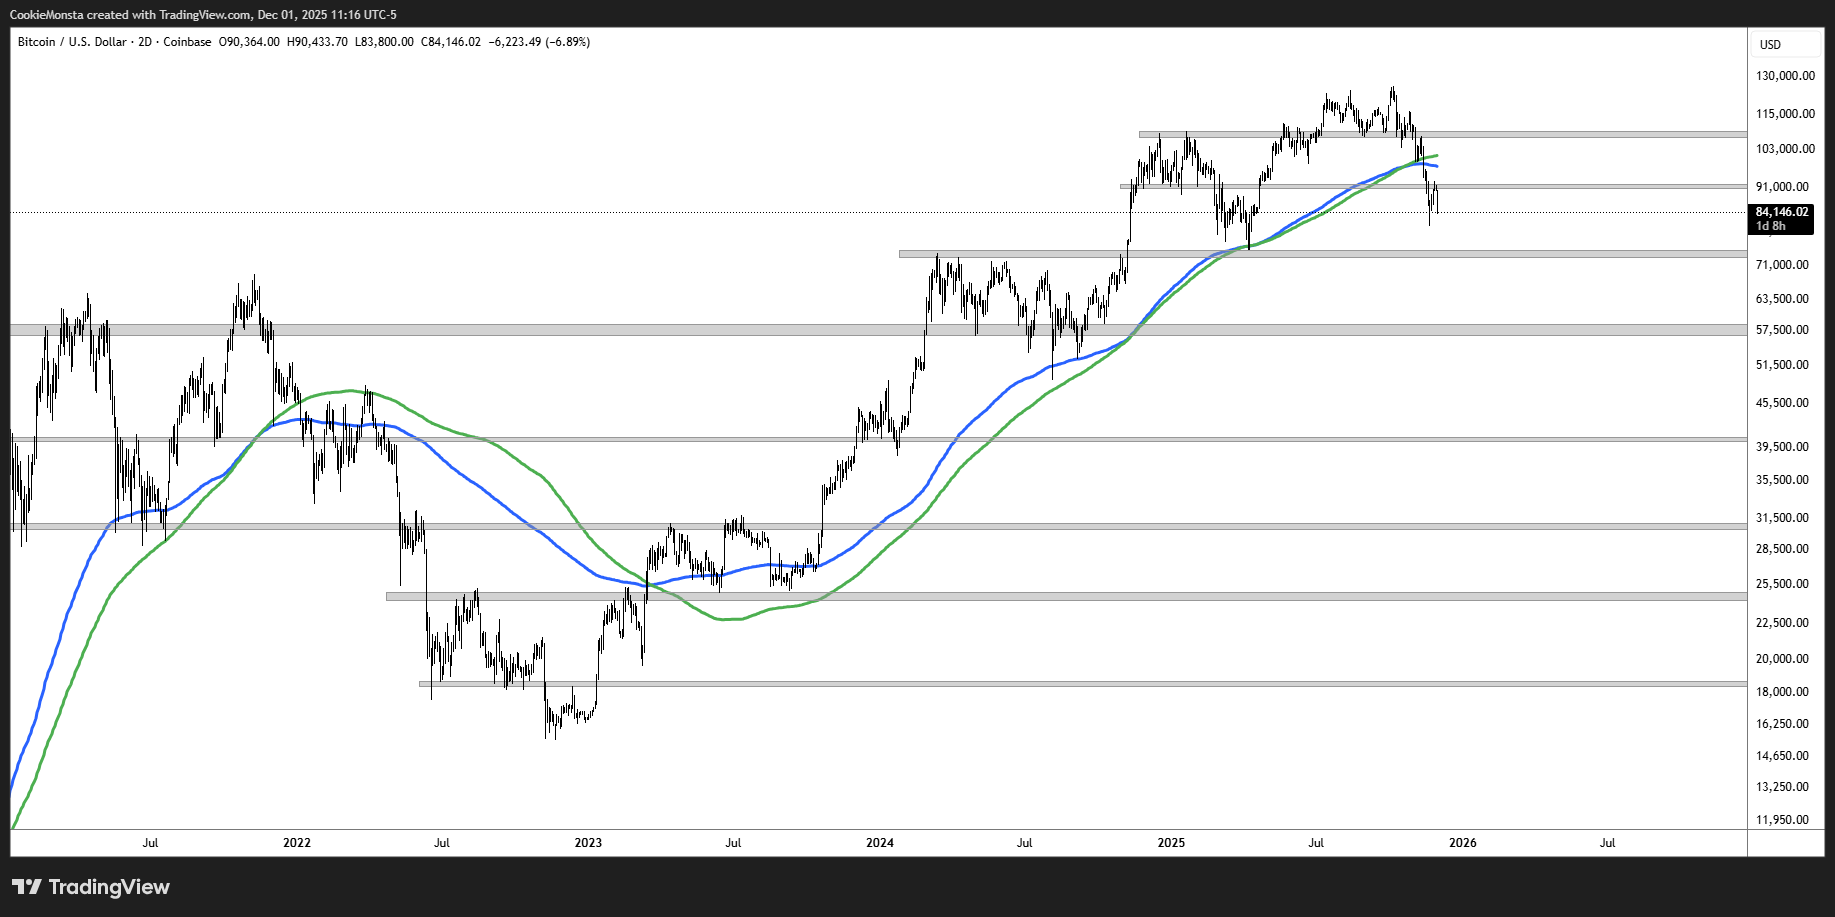
Task: Click the close value C84,146.02 in legend
Action: tap(450, 42)
